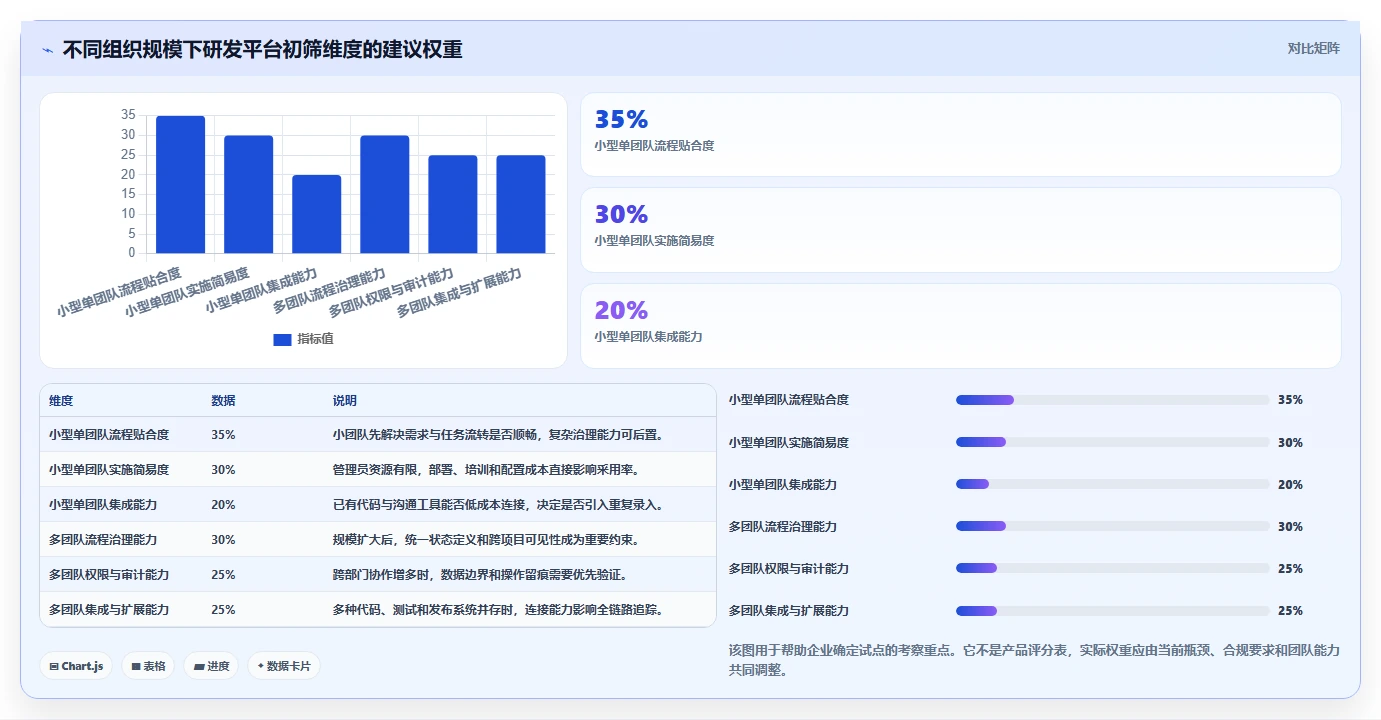Click description starting 小团队先解决需求
Screen dimensions: 1381x720
[x=498, y=435]
